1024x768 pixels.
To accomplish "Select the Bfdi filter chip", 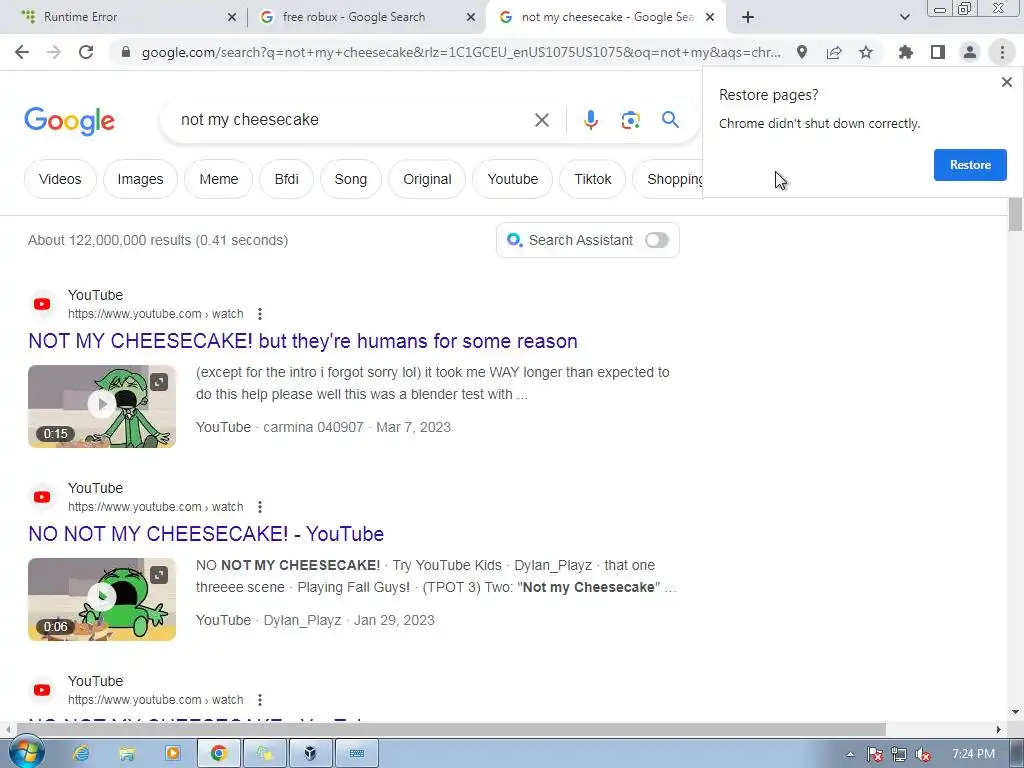I will [287, 179].
